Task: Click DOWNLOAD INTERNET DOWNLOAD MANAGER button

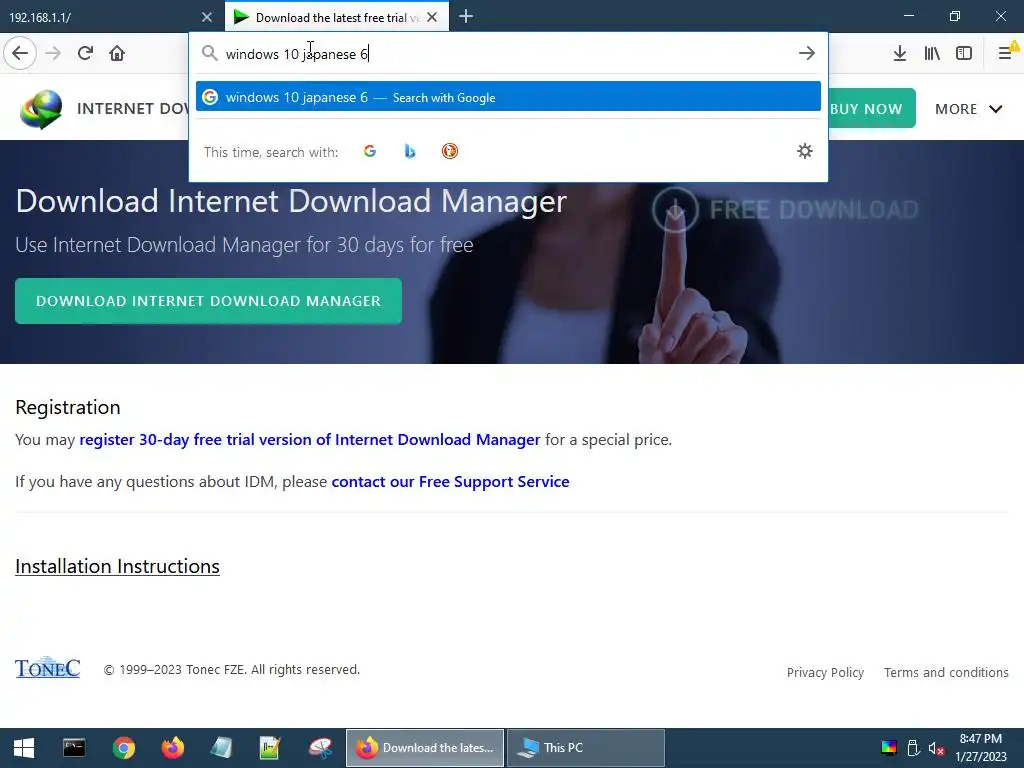Action: pos(208,301)
